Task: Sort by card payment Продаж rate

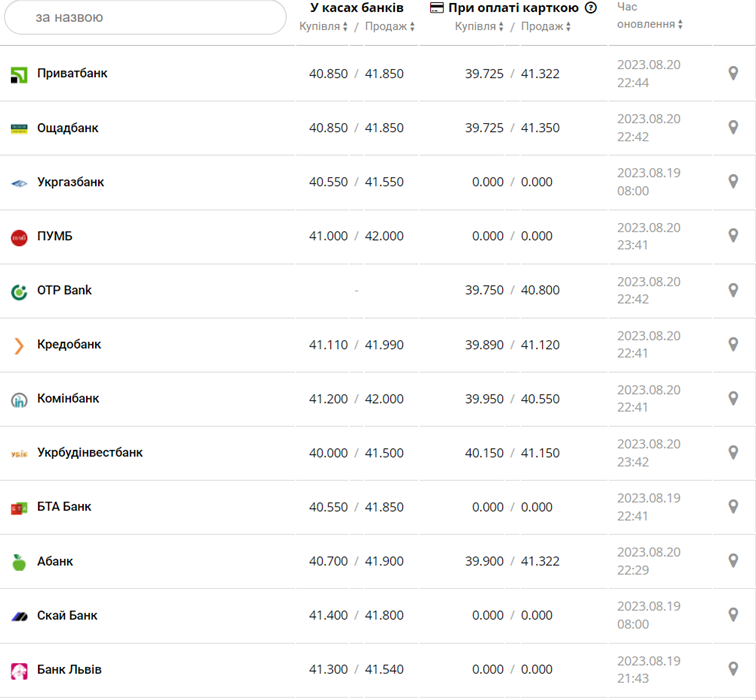Action: (546, 27)
